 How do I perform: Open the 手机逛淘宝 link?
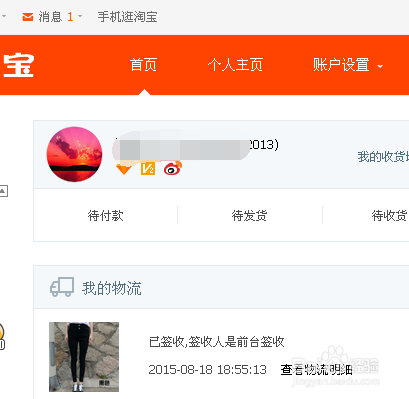(127, 17)
